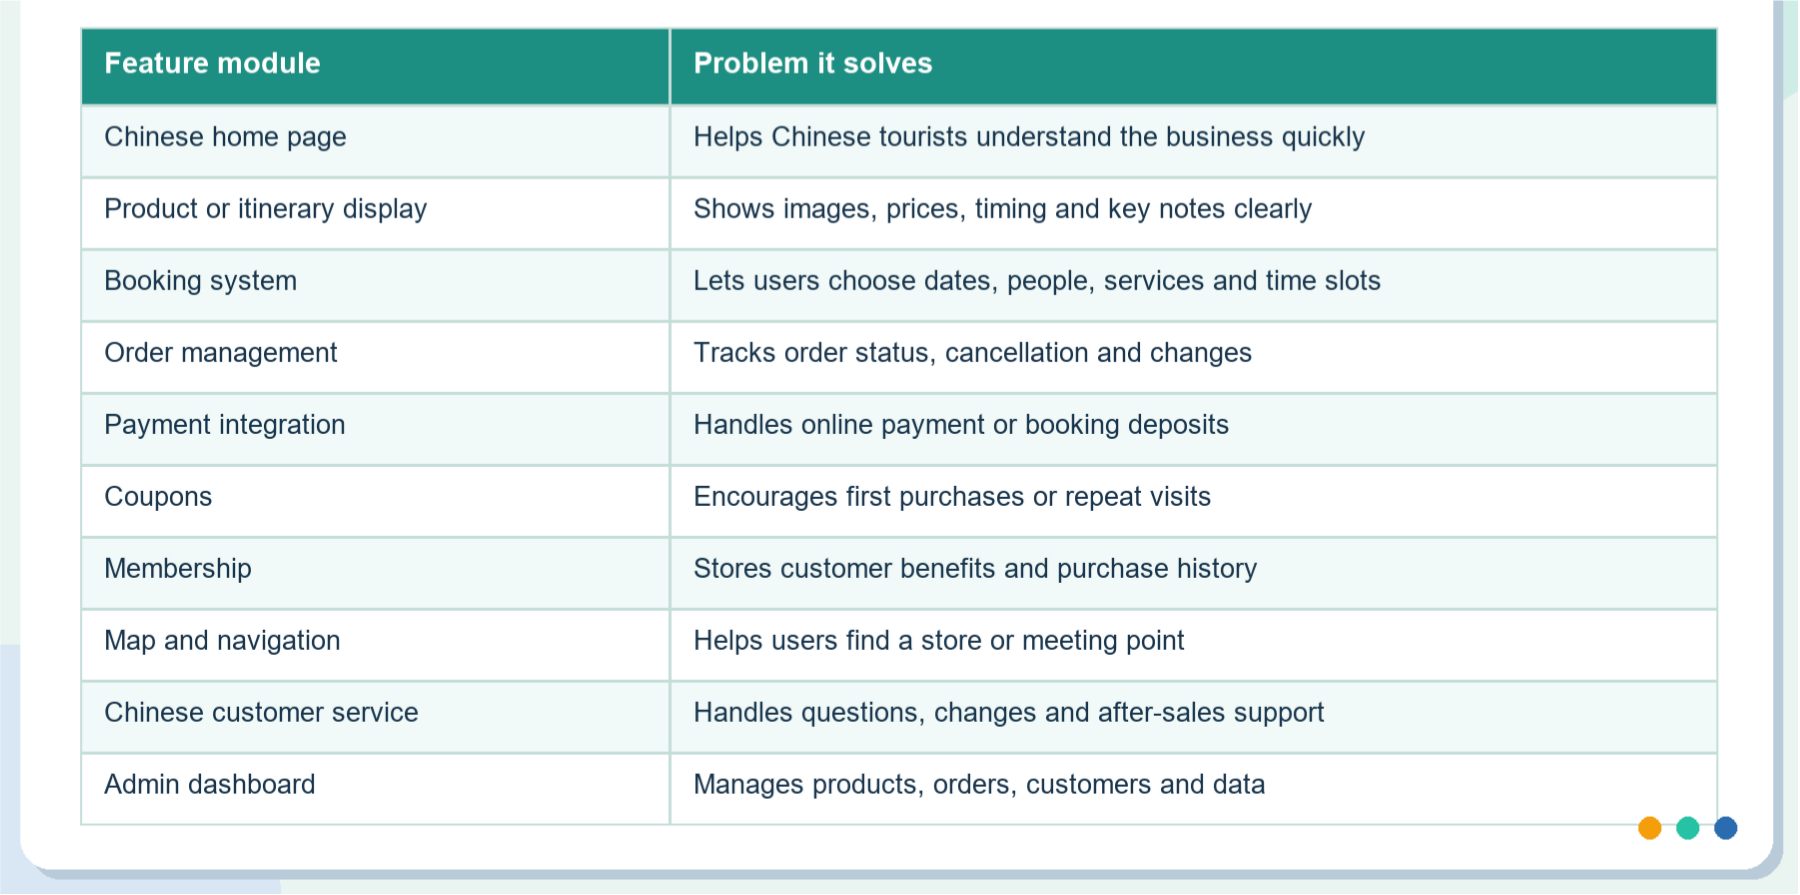Screen dimensions: 1800x895
Task: Click the Payment integration cell
Action: tap(375, 429)
